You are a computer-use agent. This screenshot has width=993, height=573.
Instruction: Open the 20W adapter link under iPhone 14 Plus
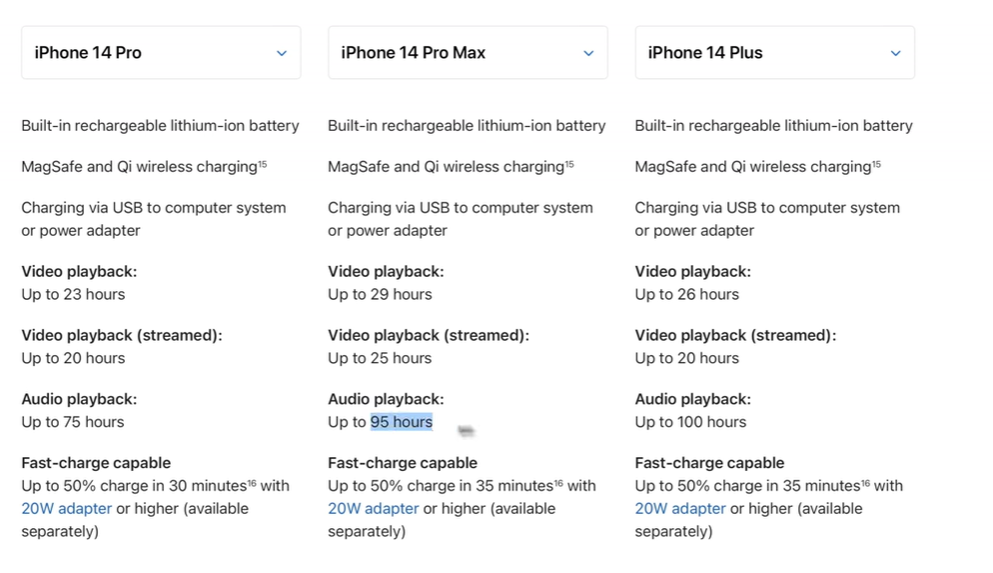[680, 508]
